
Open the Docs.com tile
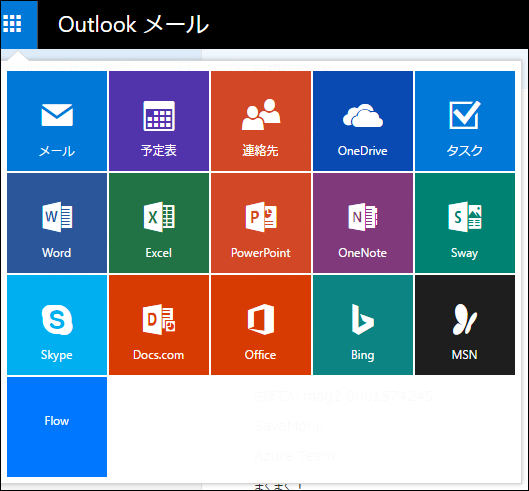point(159,325)
